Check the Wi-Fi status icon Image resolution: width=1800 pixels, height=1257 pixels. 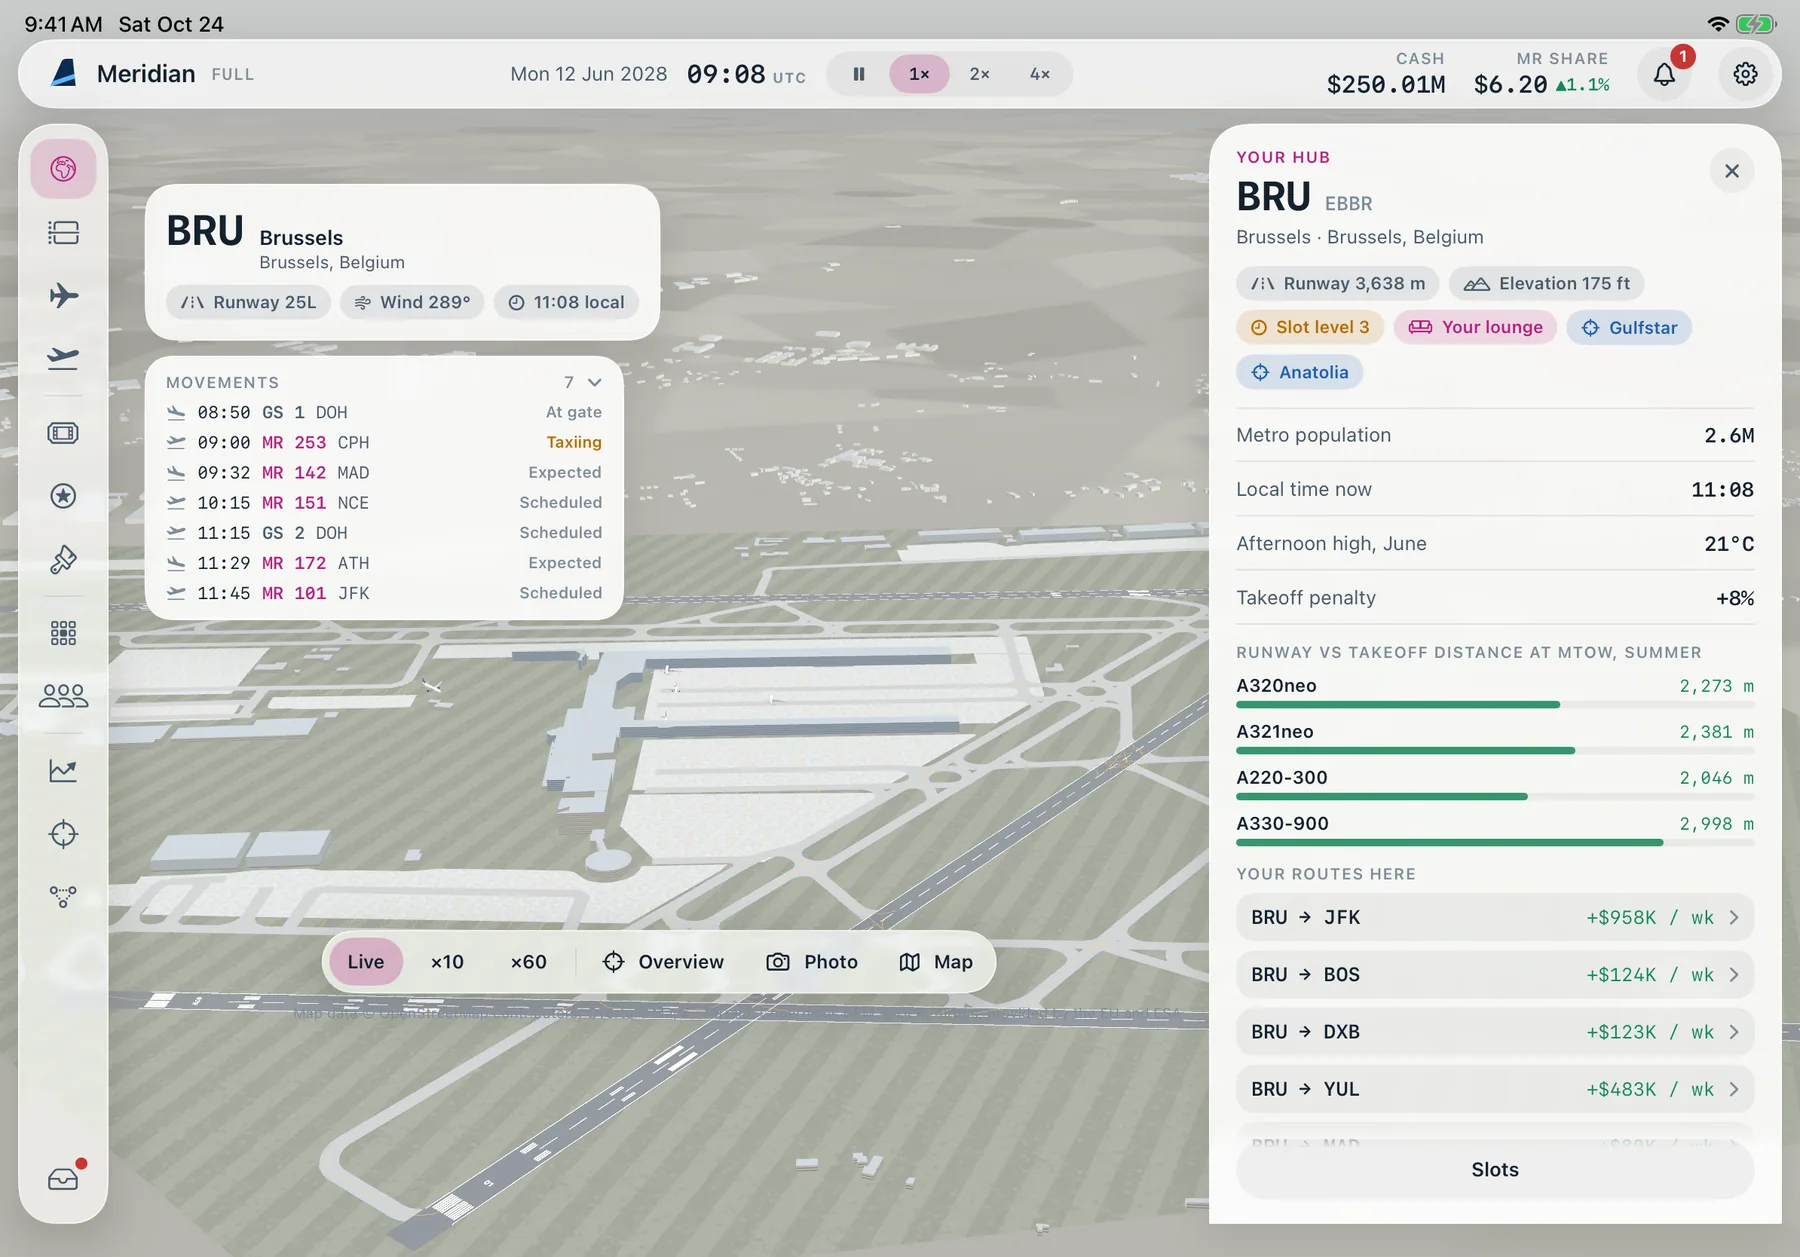click(1718, 24)
